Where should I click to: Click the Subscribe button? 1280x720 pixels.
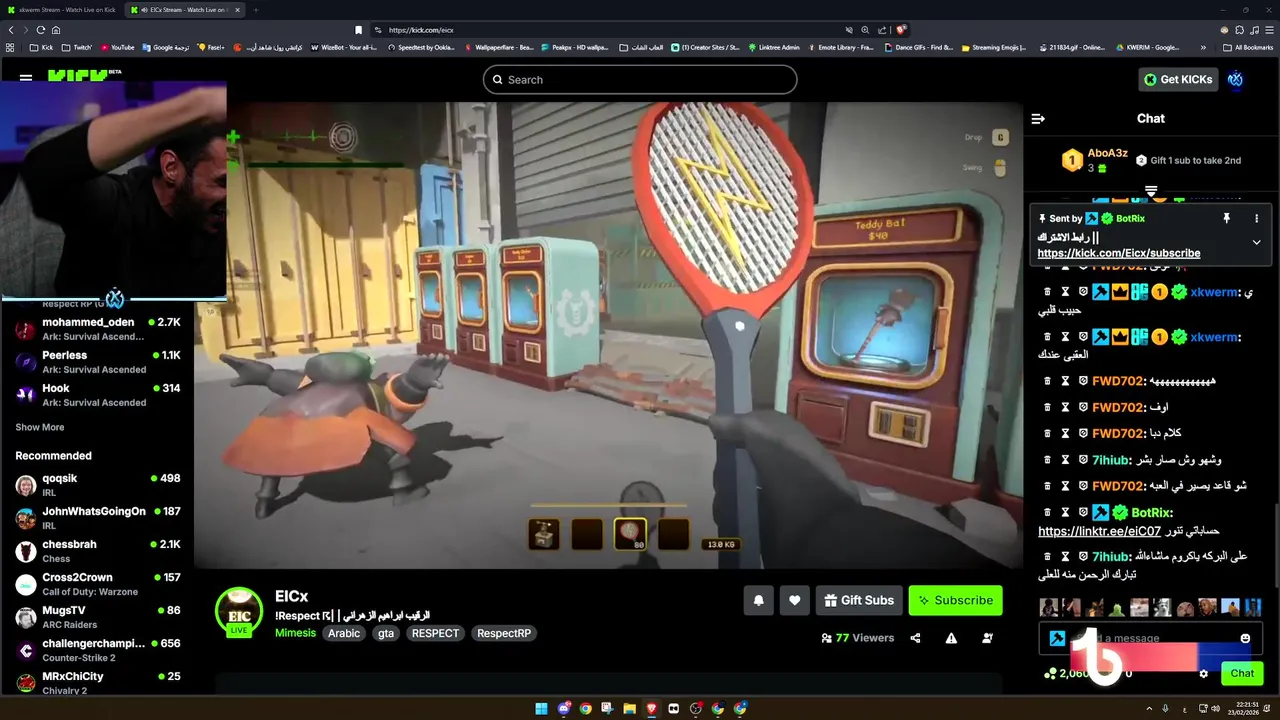pos(955,600)
